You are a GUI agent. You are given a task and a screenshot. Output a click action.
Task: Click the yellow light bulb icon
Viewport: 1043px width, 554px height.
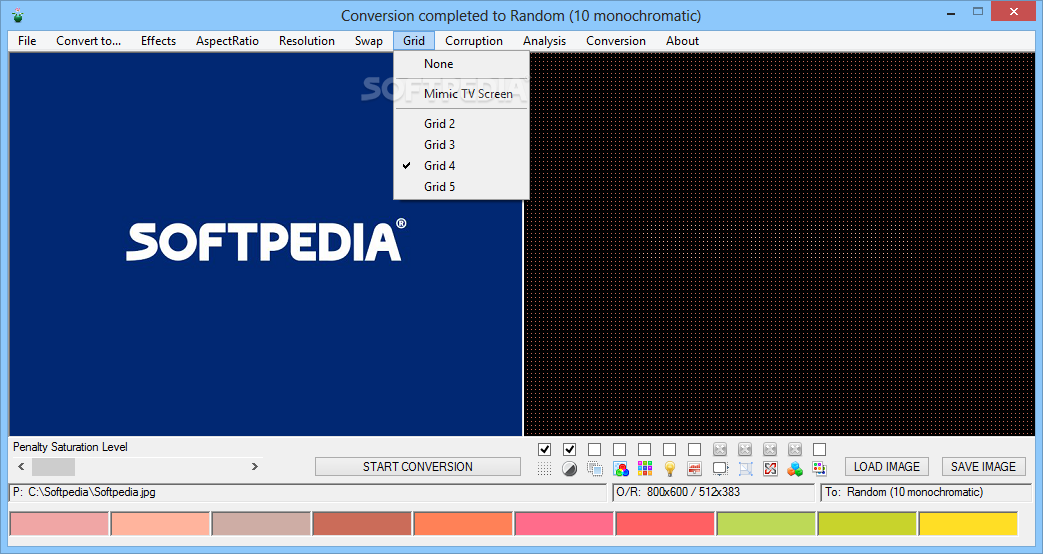click(x=670, y=469)
